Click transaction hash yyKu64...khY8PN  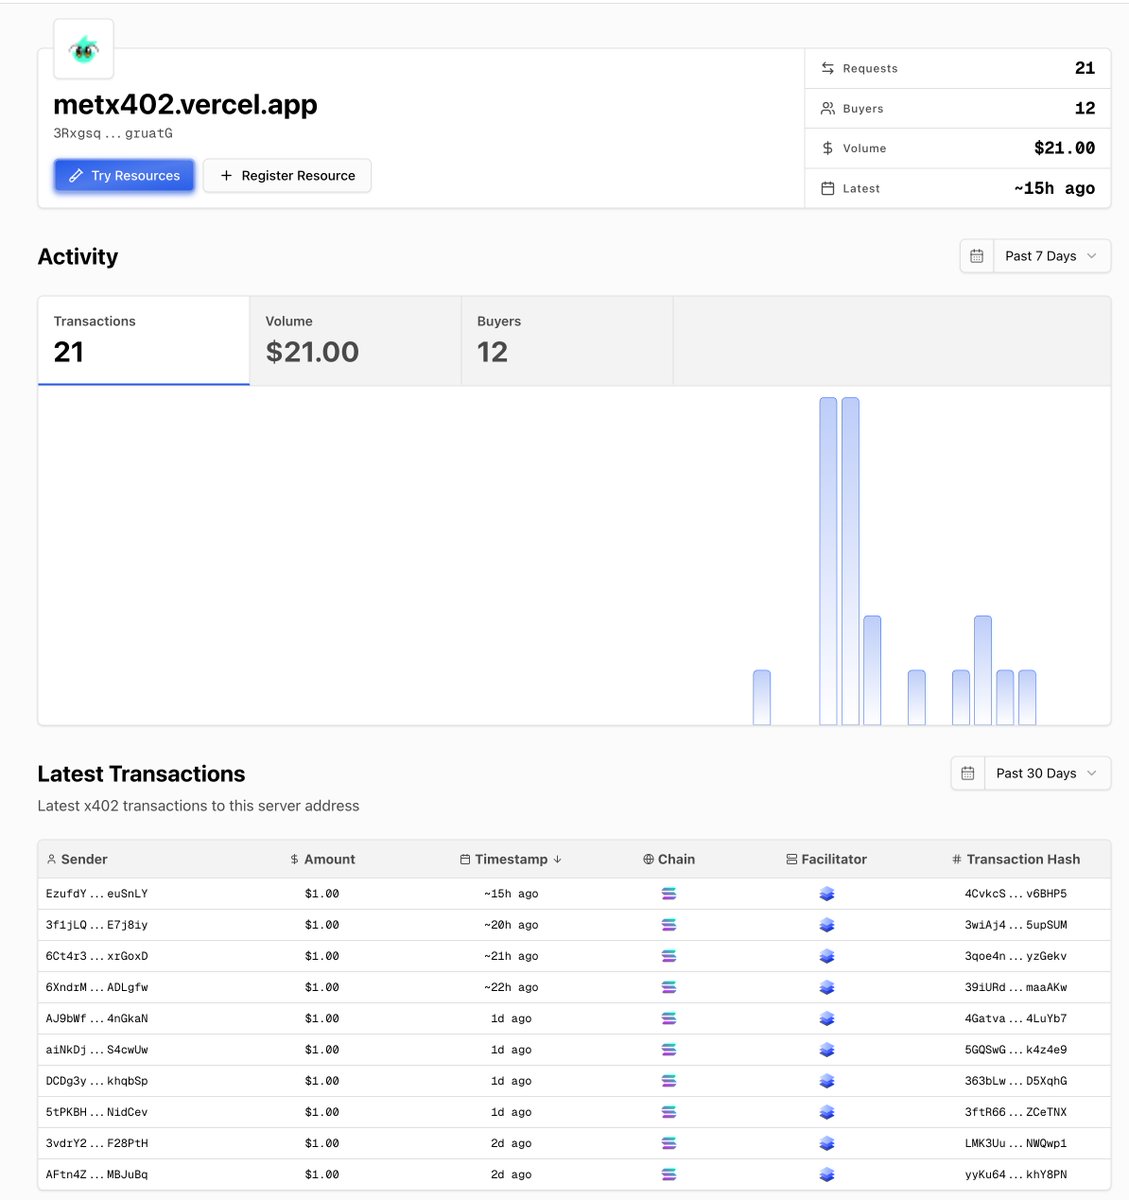point(1016,1174)
